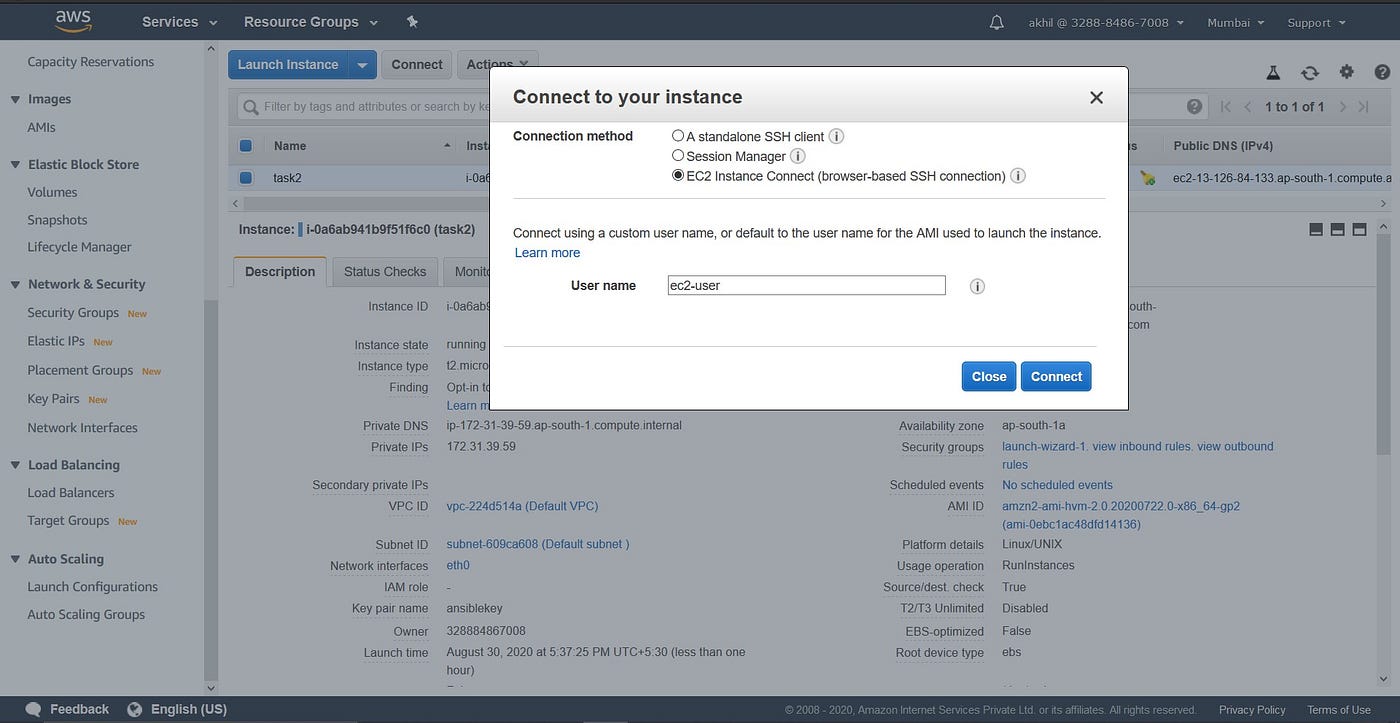Switch to the Description tab
Screen dimensions: 1400x723
point(280,272)
